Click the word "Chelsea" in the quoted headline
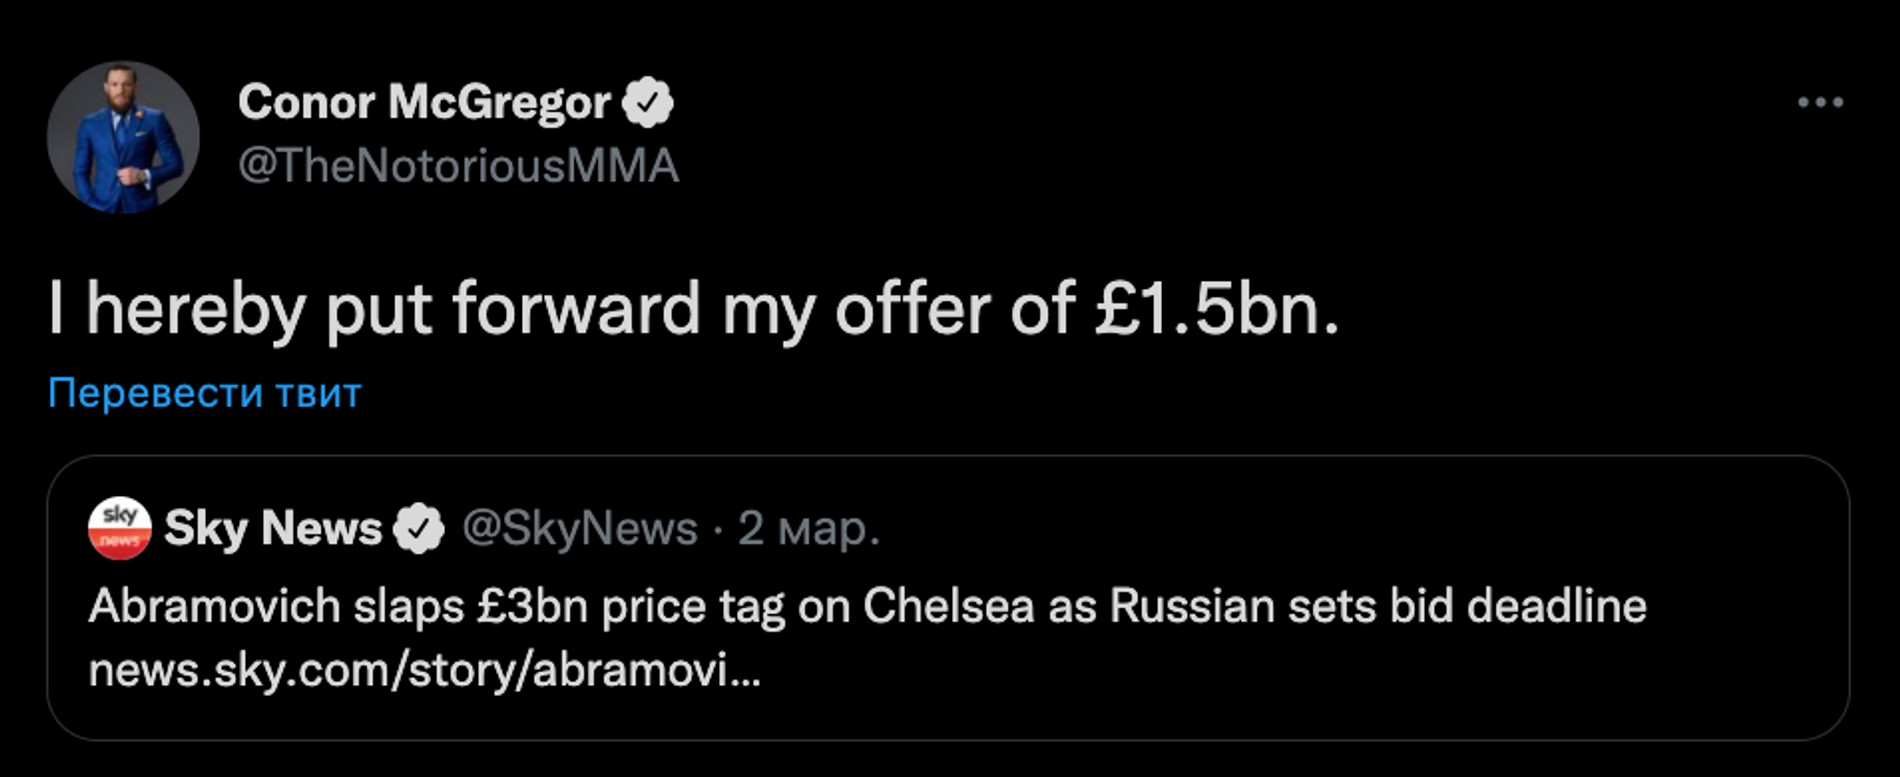This screenshot has height=777, width=1900. pos(948,606)
